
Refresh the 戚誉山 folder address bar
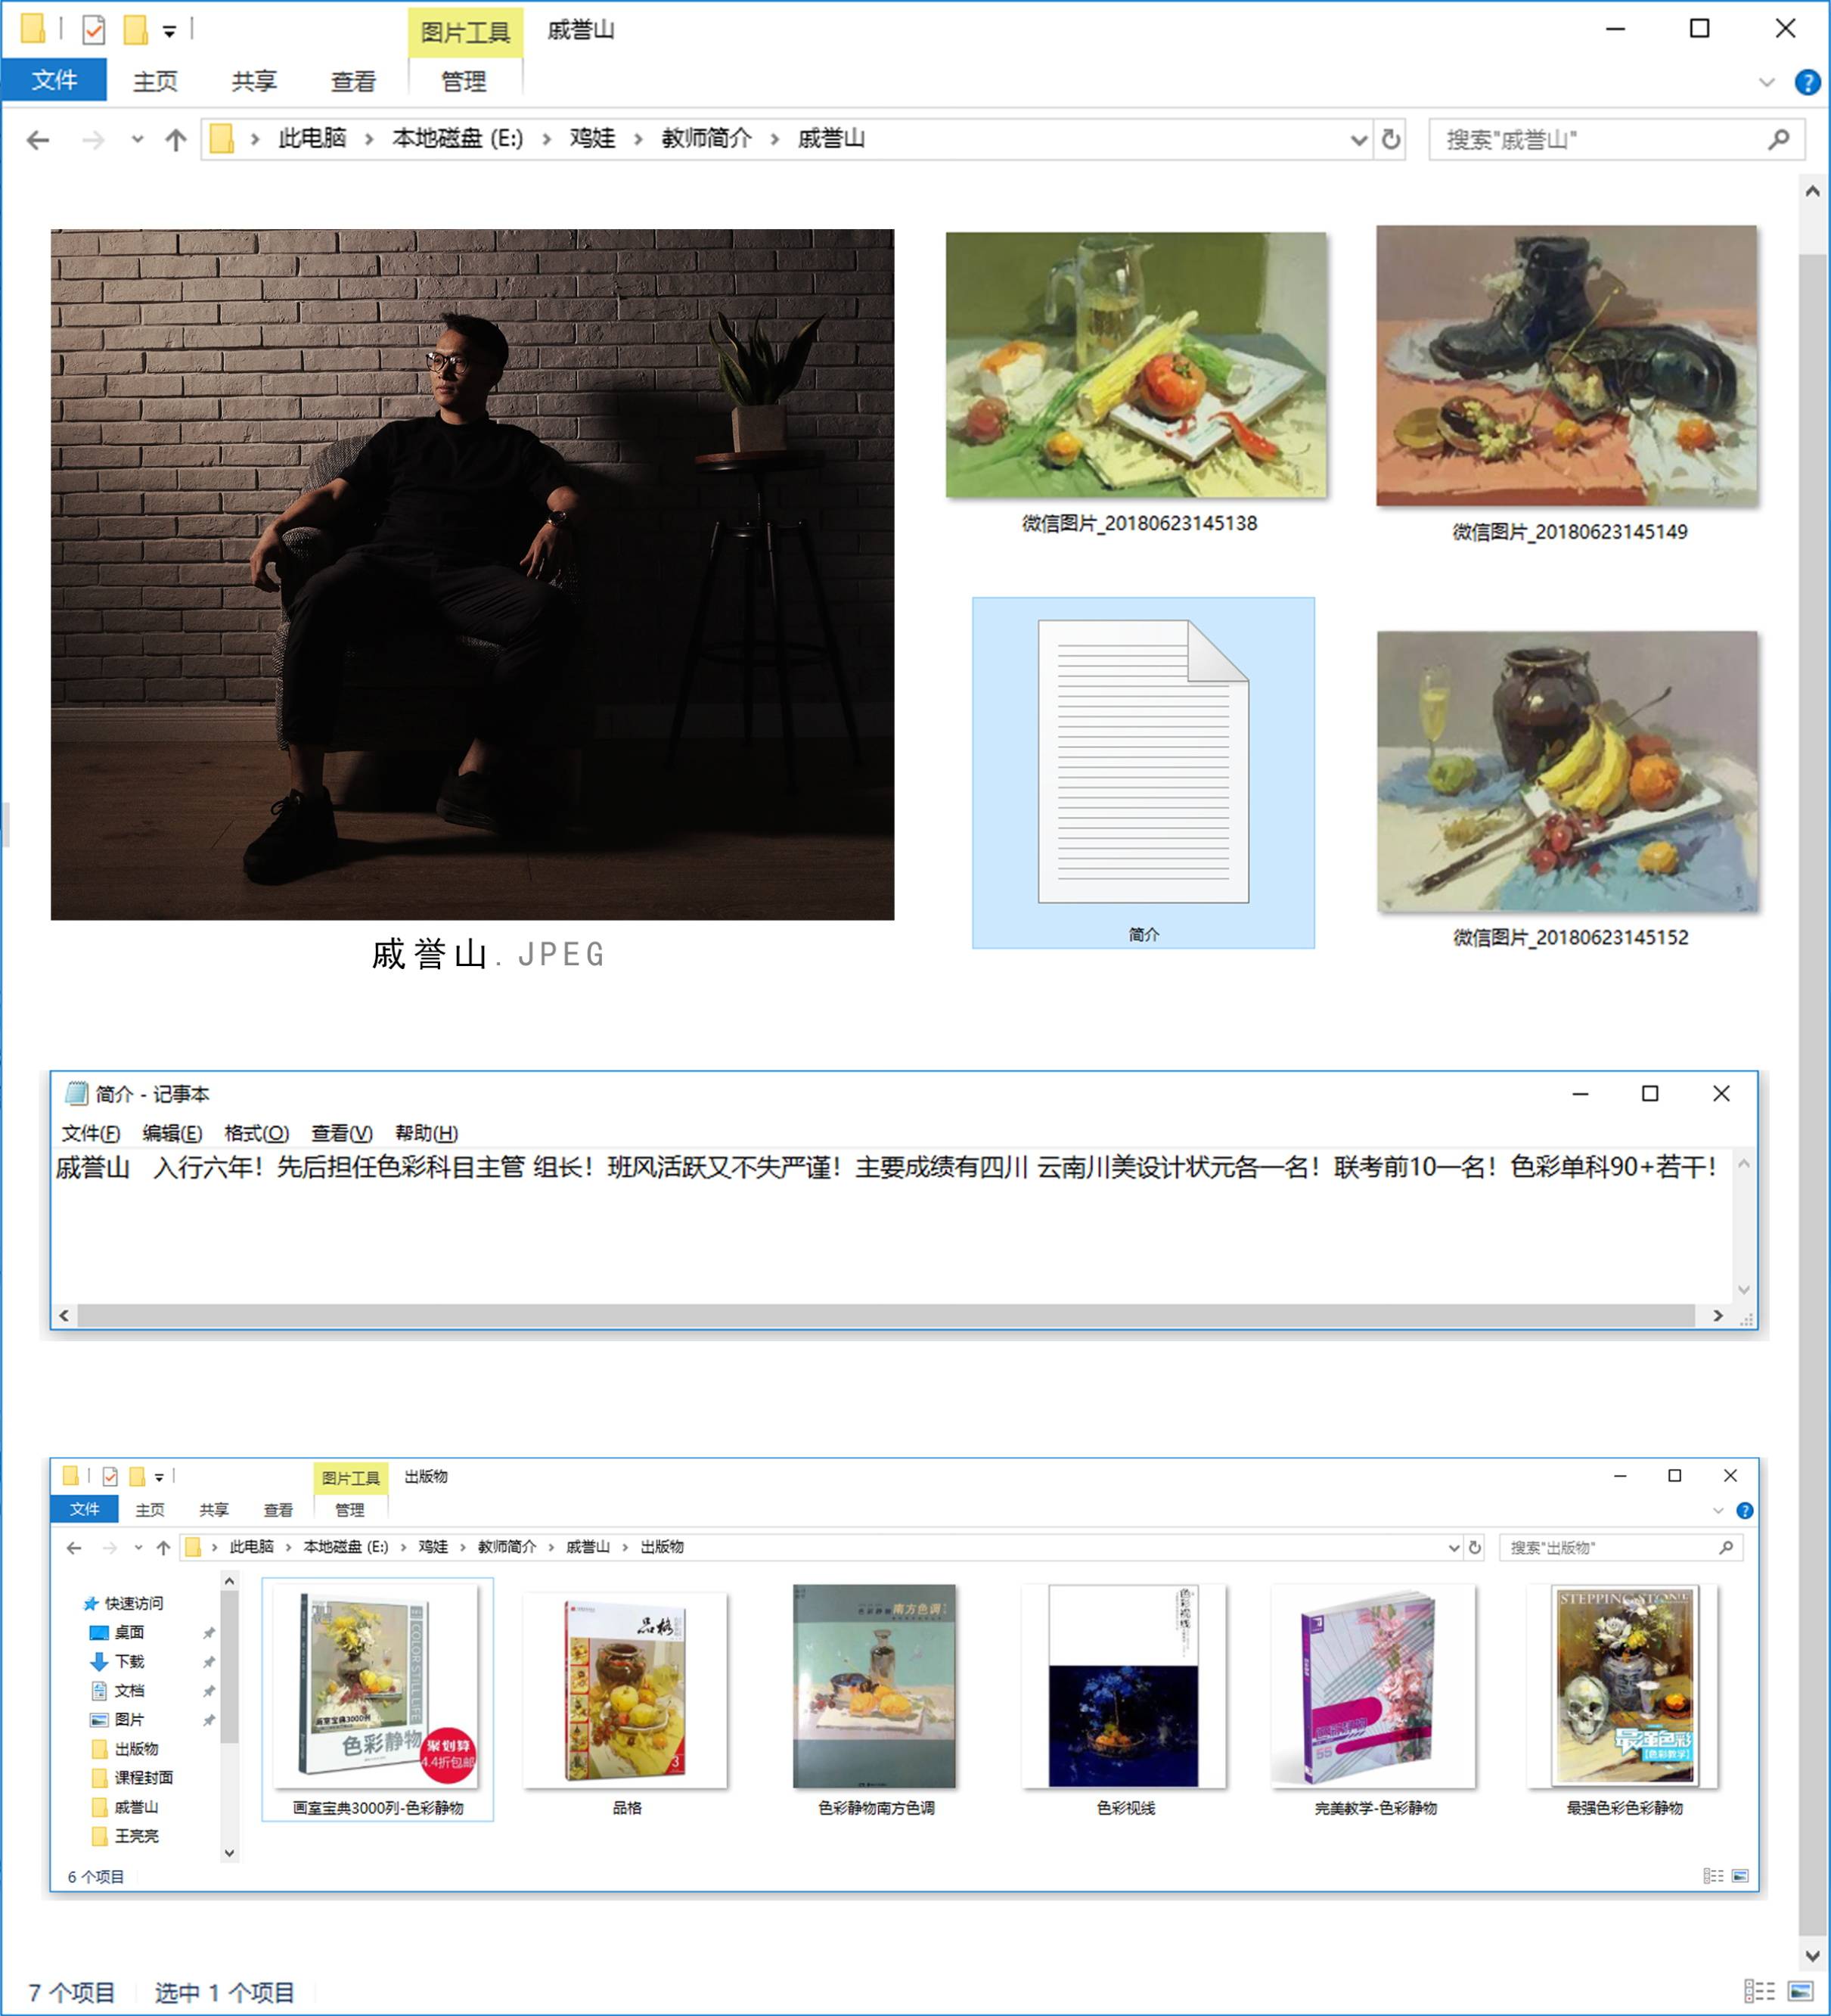pos(1390,139)
